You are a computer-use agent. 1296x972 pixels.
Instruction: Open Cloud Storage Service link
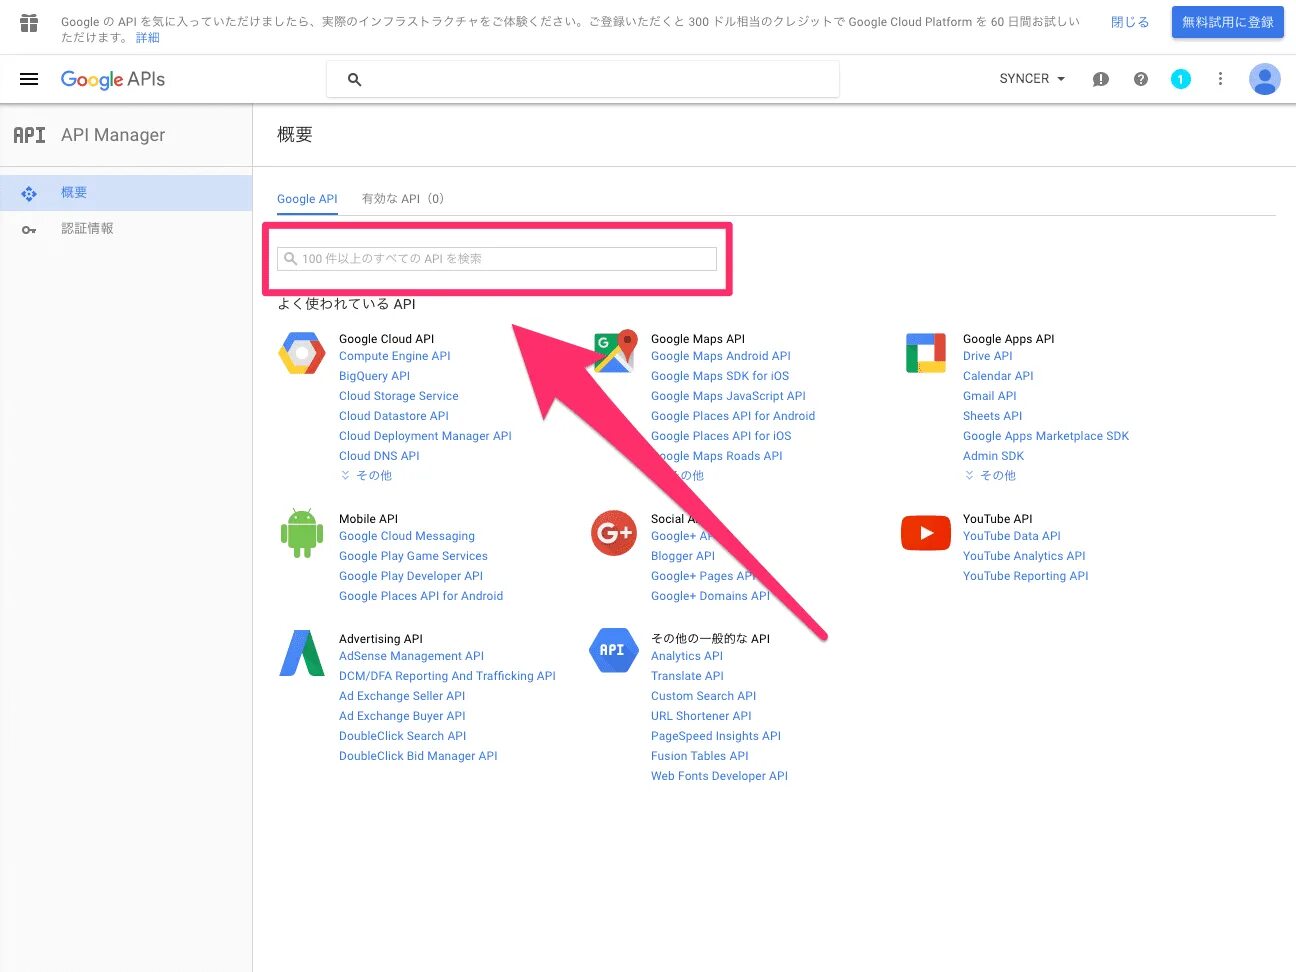[x=399, y=396]
